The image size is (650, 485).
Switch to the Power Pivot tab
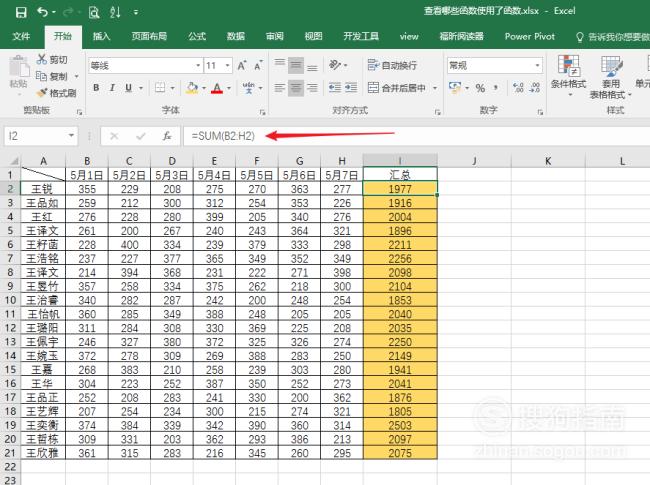tap(529, 36)
